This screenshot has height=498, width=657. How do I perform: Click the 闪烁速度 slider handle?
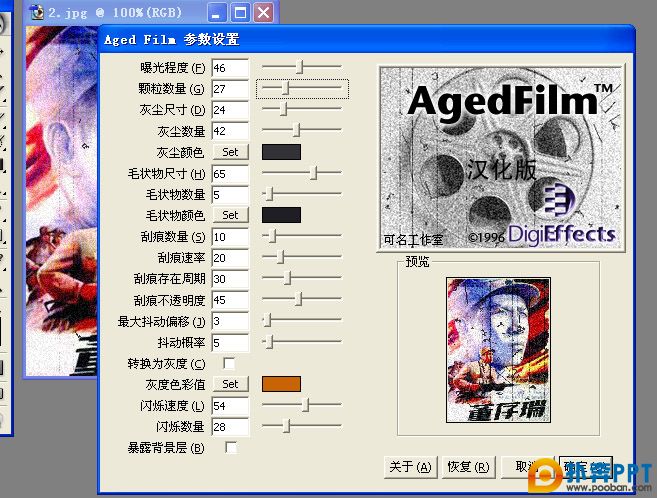(306, 405)
